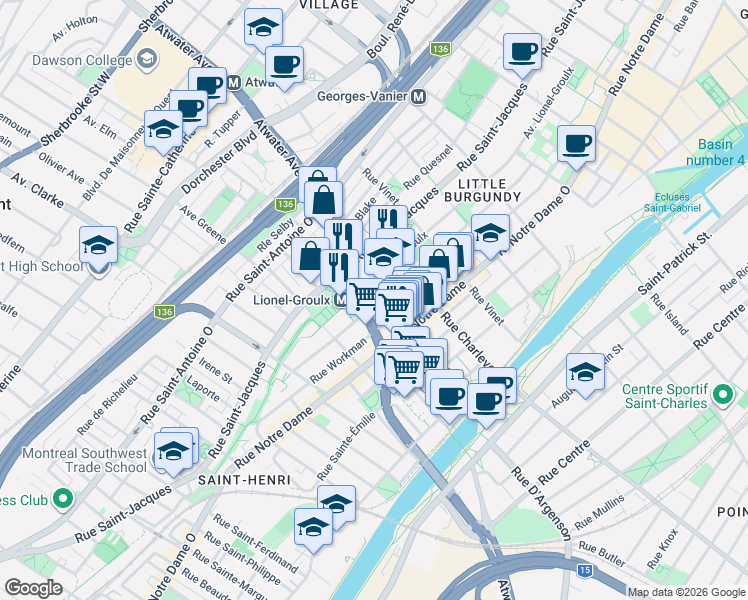Click the Rue Quesnel street label
This screenshot has height=600, width=748.
(427, 167)
